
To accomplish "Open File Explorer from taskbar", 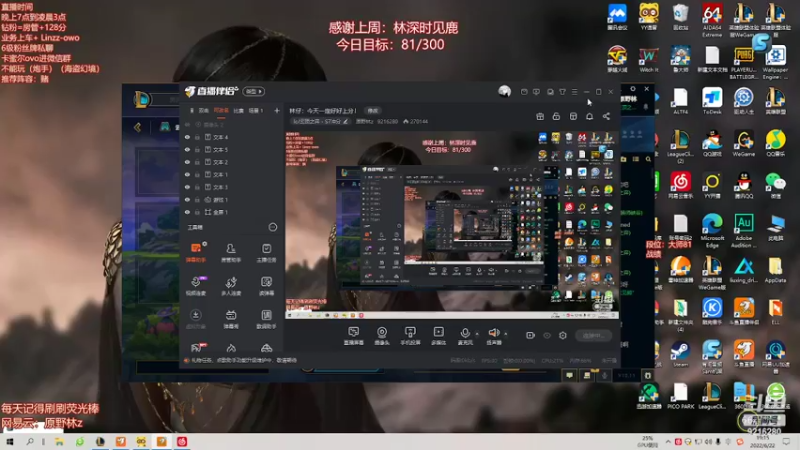I will point(59,442).
